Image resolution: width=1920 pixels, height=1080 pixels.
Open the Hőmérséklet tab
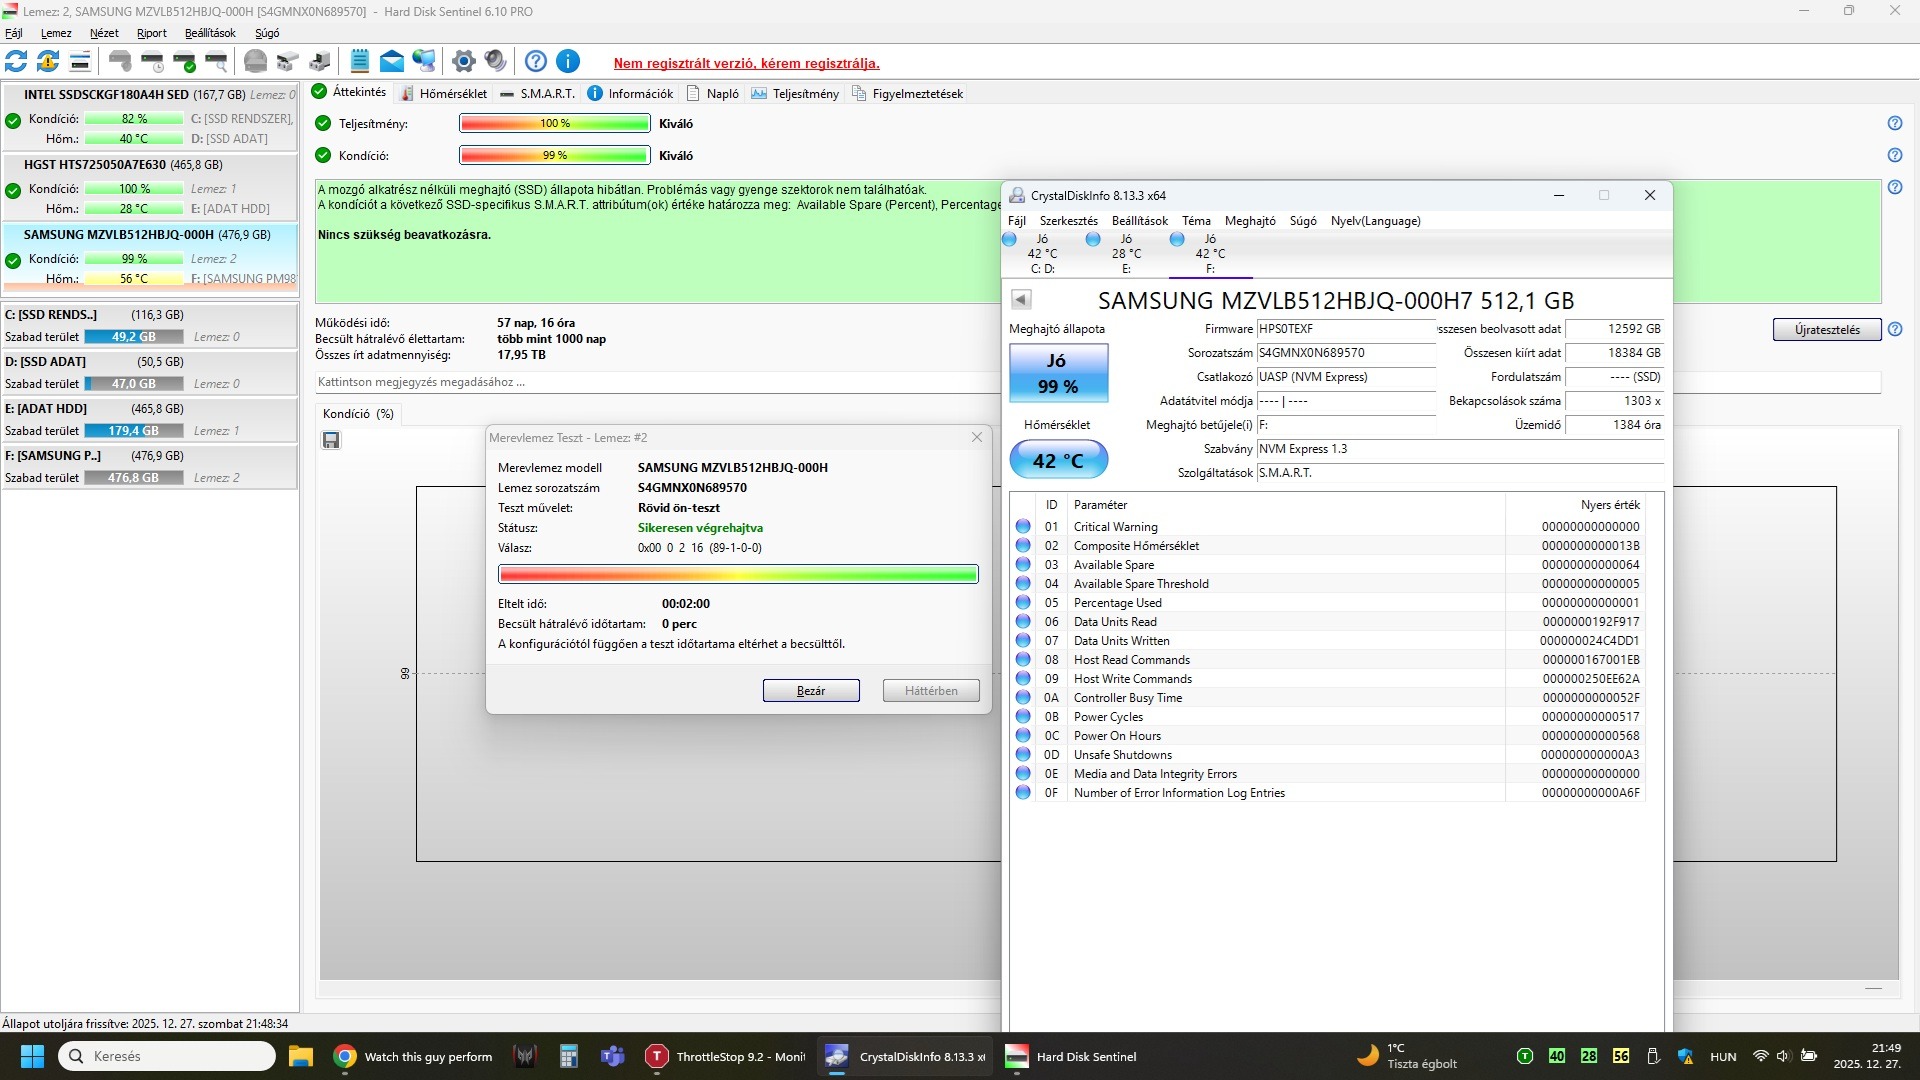click(444, 93)
